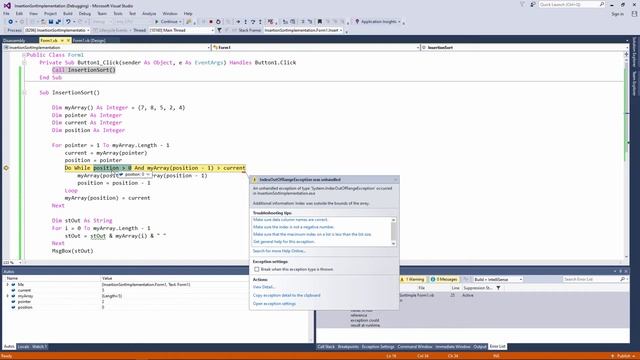Click 'Search for more Help Online' link

[279, 251]
